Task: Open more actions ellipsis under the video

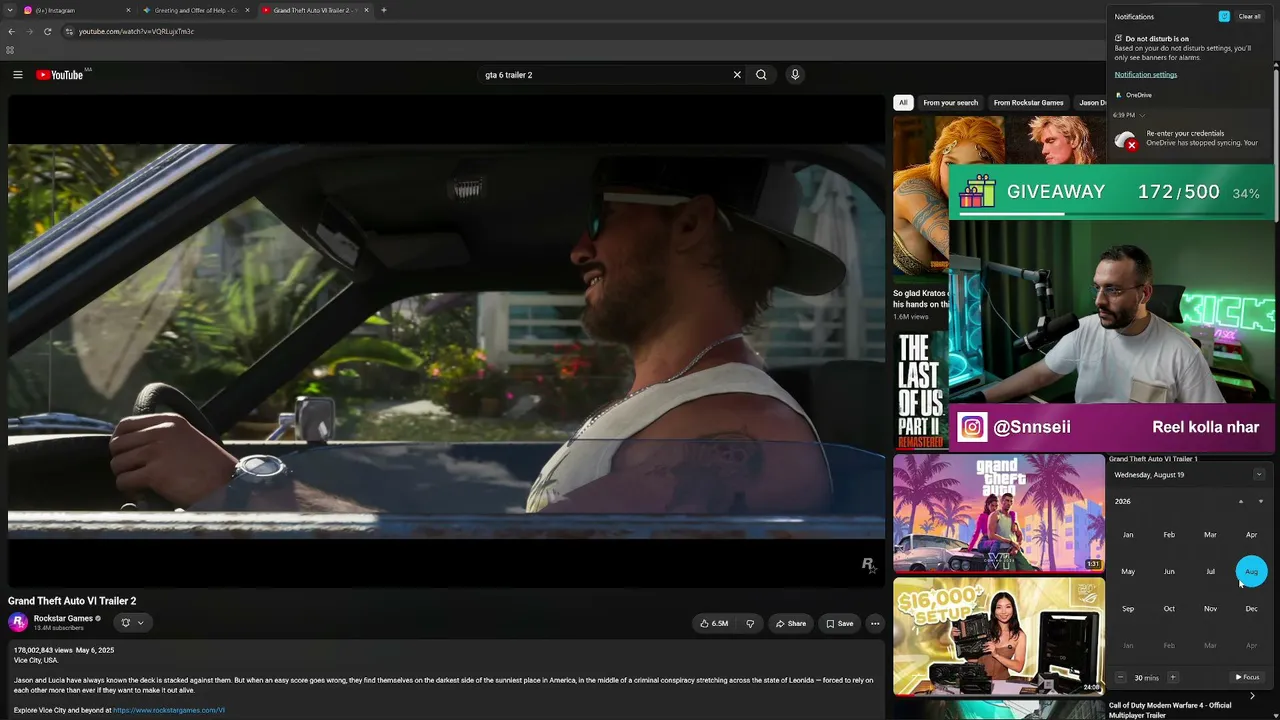Action: 875,624
